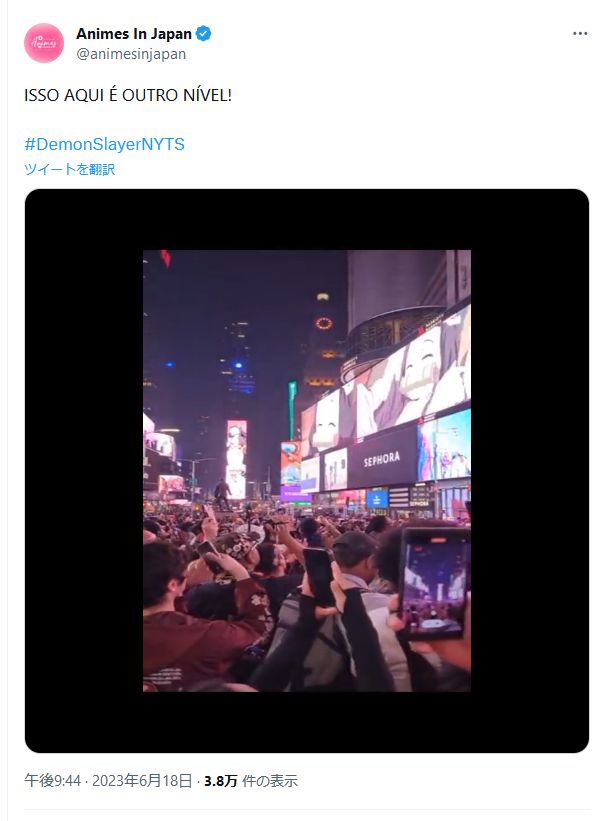Screen dimensions: 600x821
Task: Click the 2023年6月18日 post date
Action: coord(142,781)
